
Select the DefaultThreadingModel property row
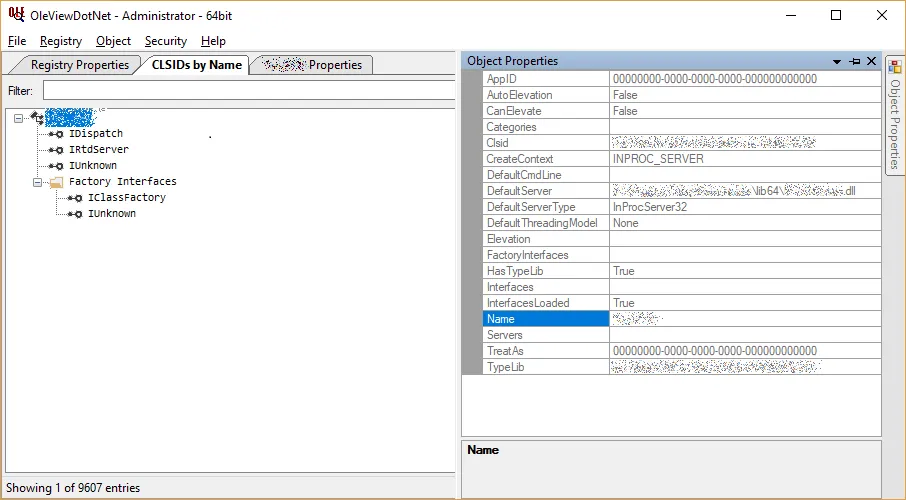coord(682,223)
